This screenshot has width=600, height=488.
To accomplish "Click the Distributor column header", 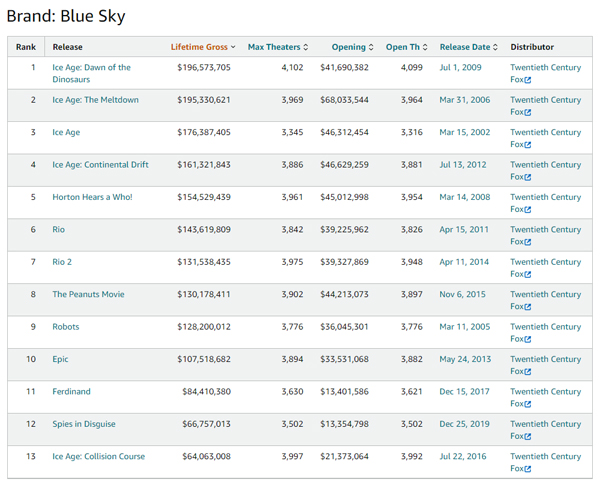I will coord(532,47).
